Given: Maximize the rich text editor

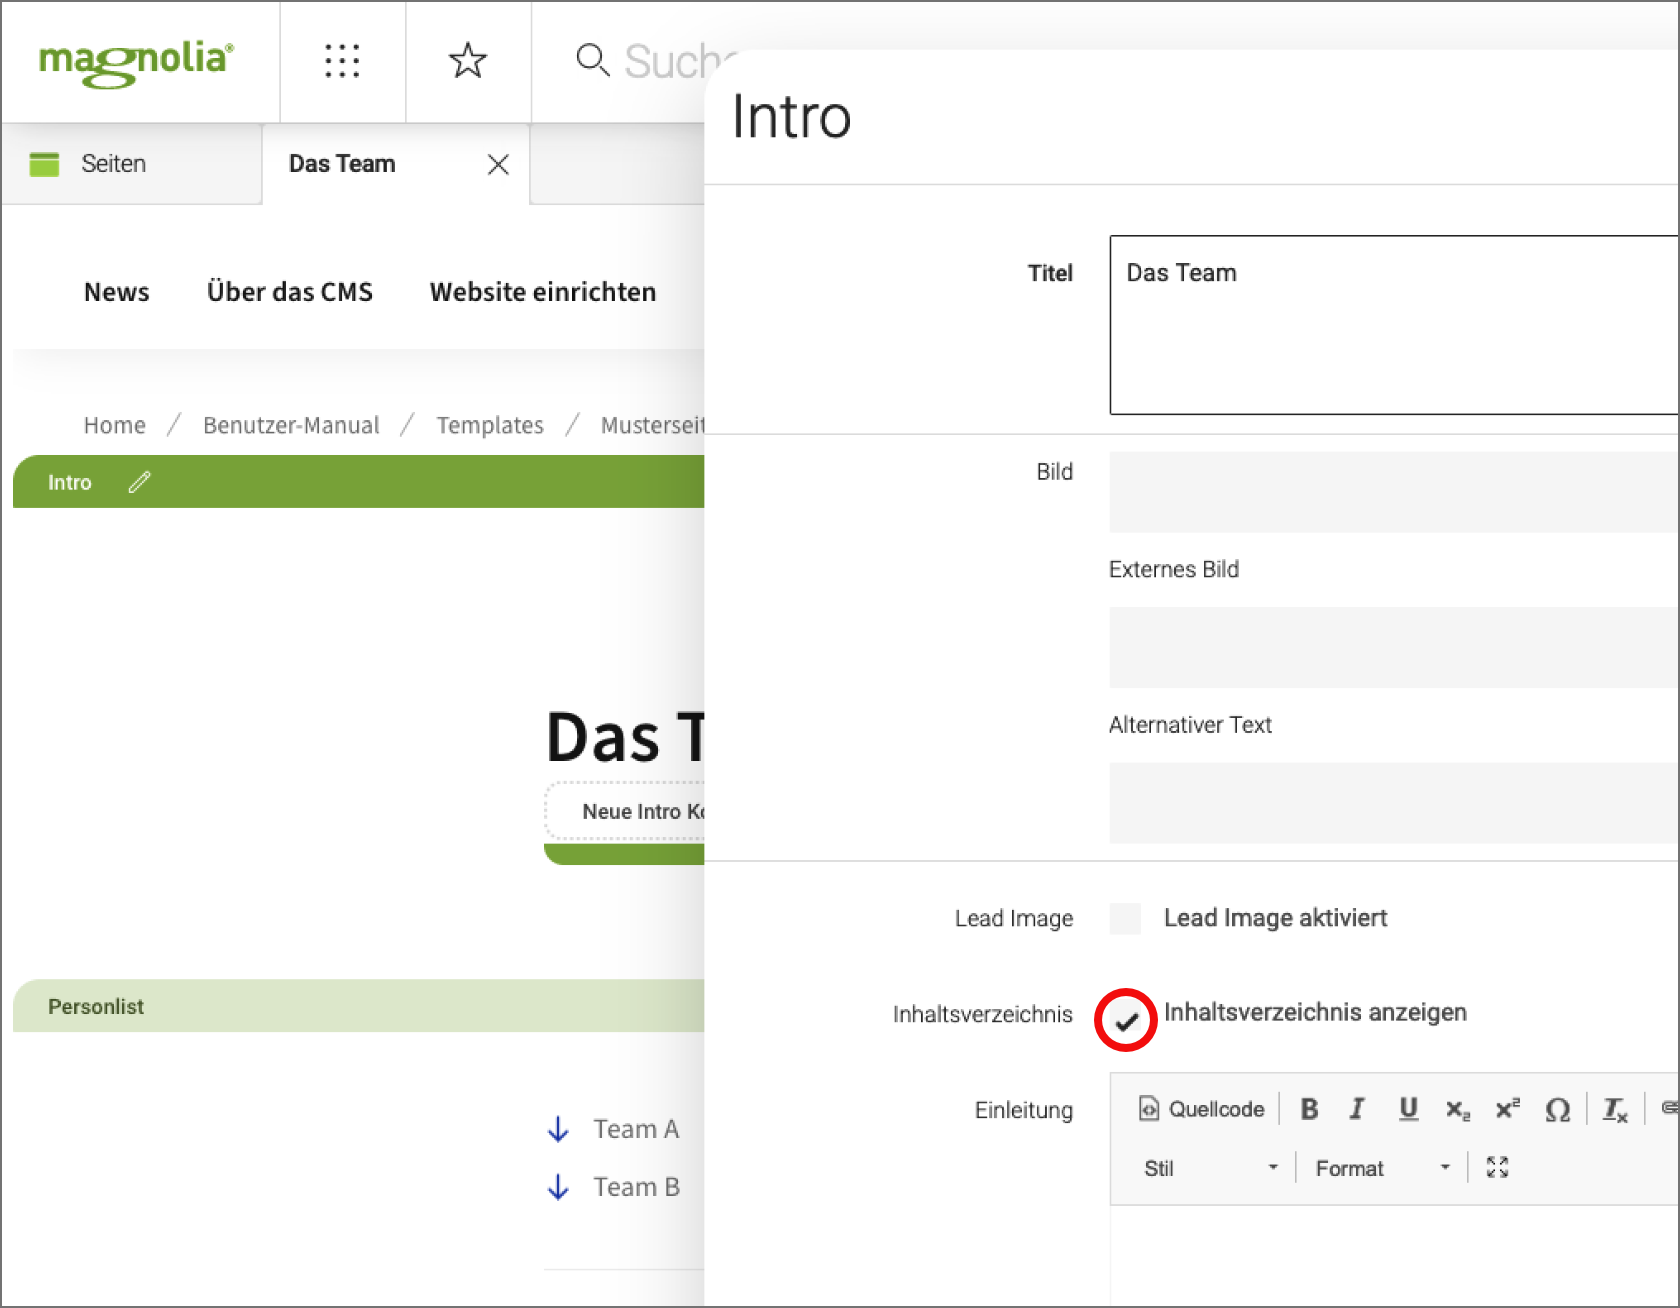Looking at the screenshot, I should pos(1497,1167).
